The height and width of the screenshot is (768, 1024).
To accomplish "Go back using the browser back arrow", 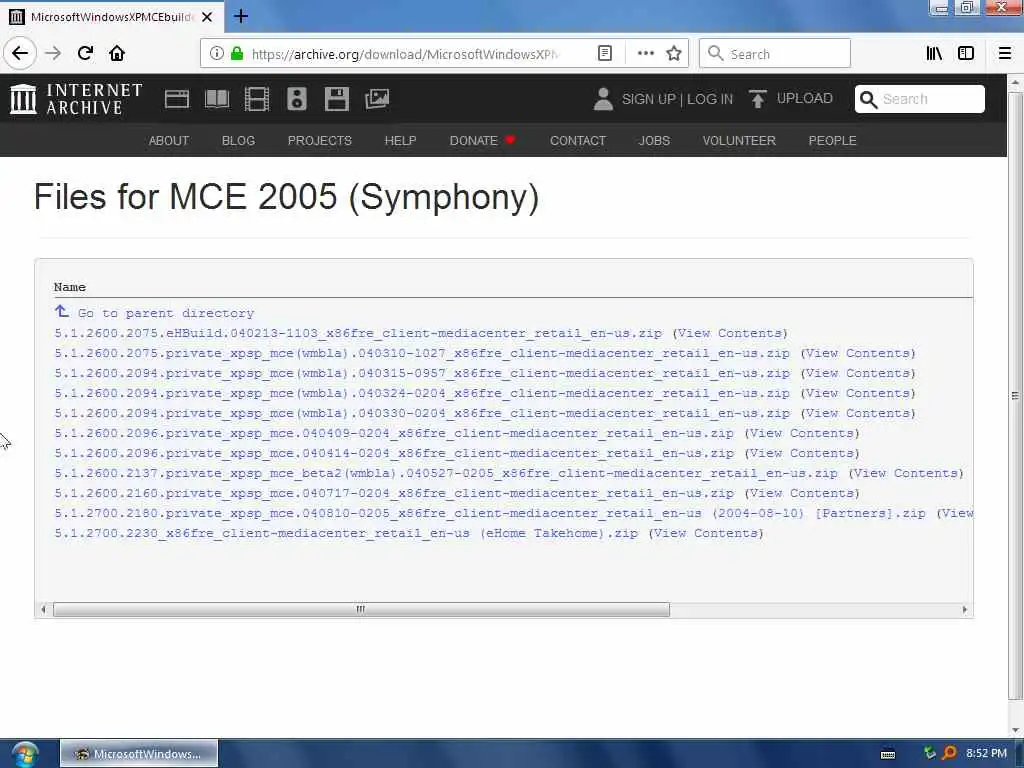I will [20, 53].
